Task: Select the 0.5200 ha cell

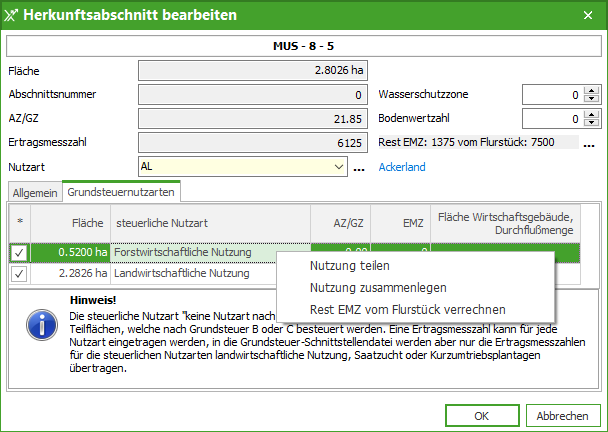Action: [71, 253]
